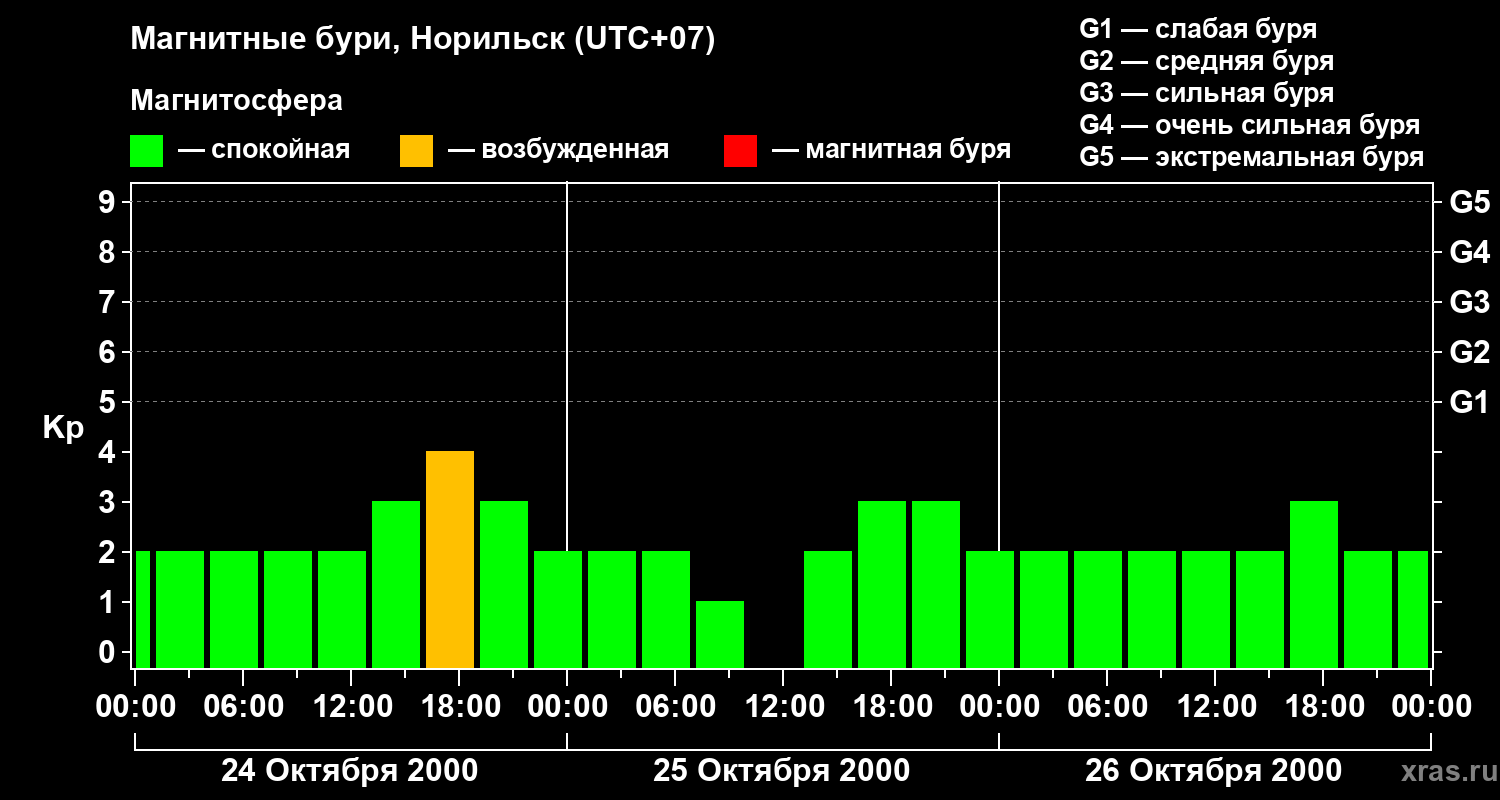
Task: Click the 06:00 time label for 25 Октября
Action: [674, 707]
